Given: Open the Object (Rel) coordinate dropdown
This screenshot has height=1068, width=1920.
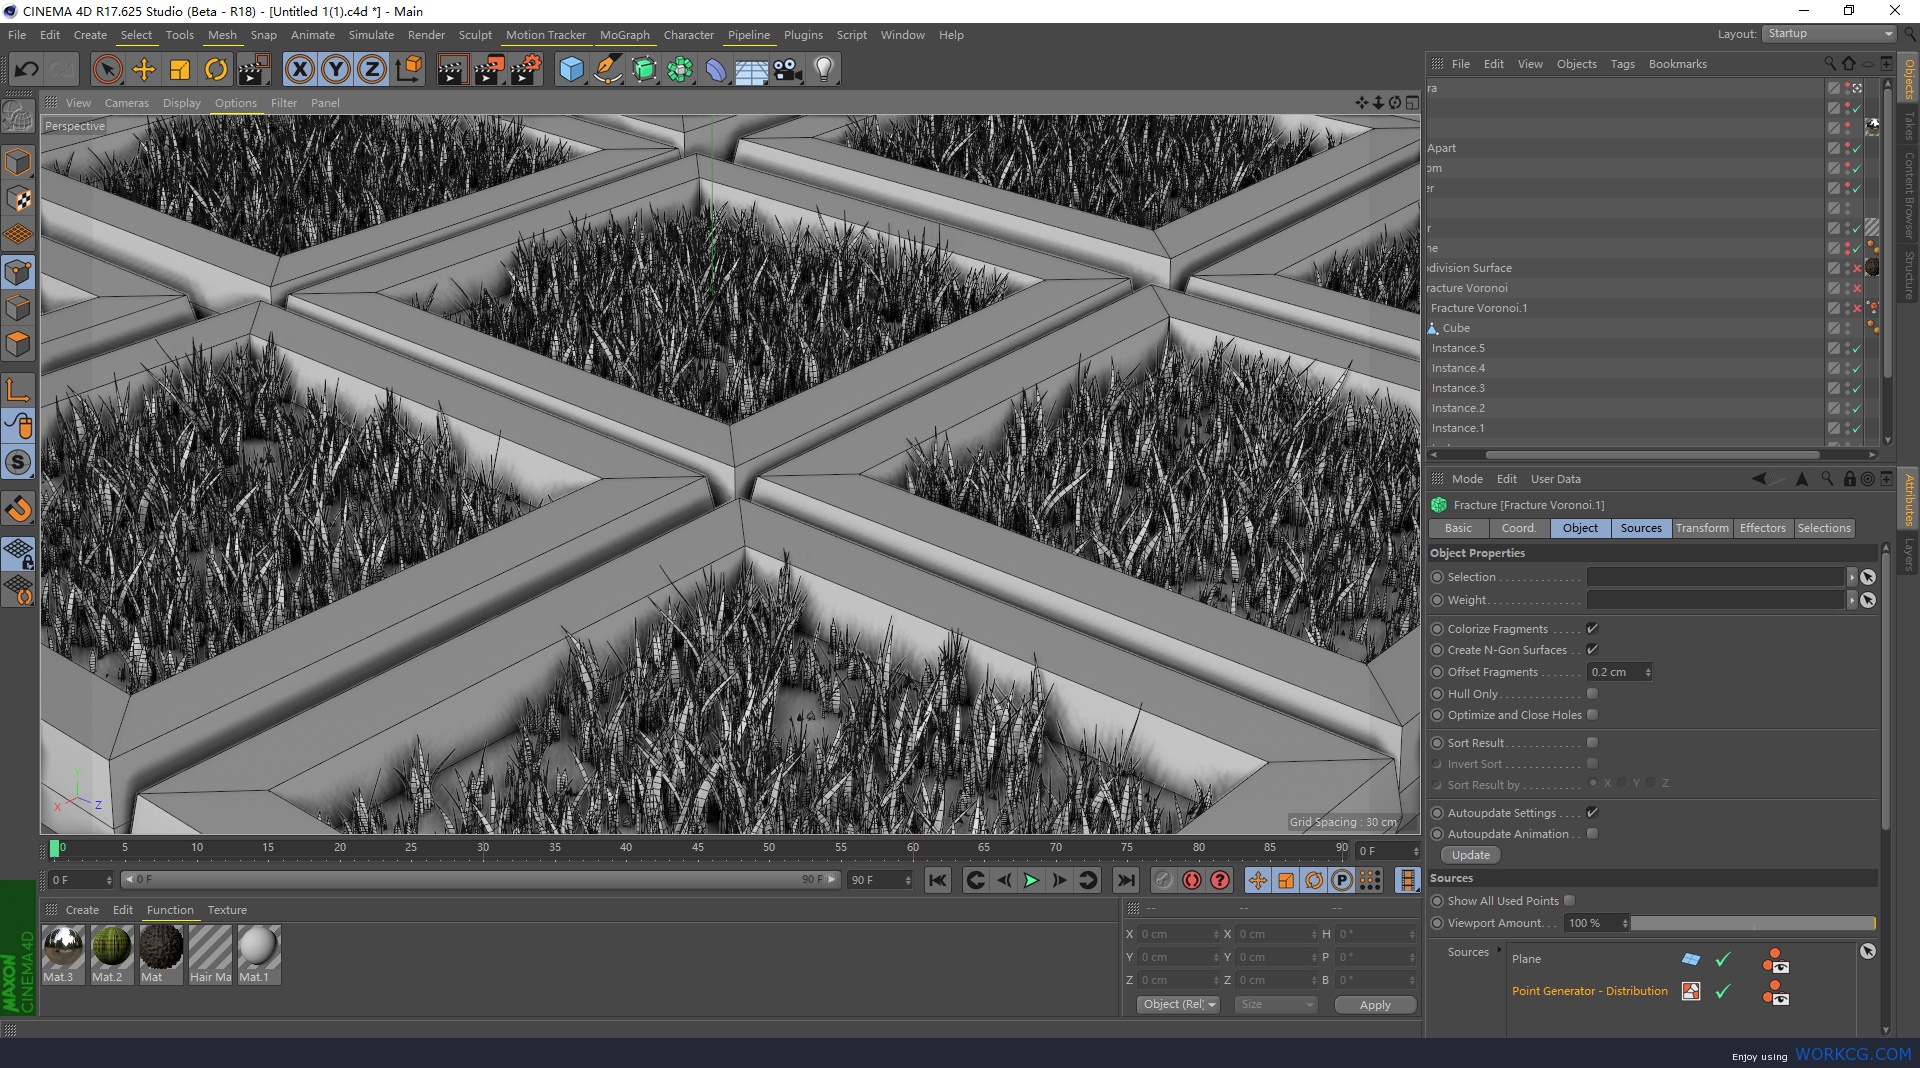Looking at the screenshot, I should (1178, 1004).
